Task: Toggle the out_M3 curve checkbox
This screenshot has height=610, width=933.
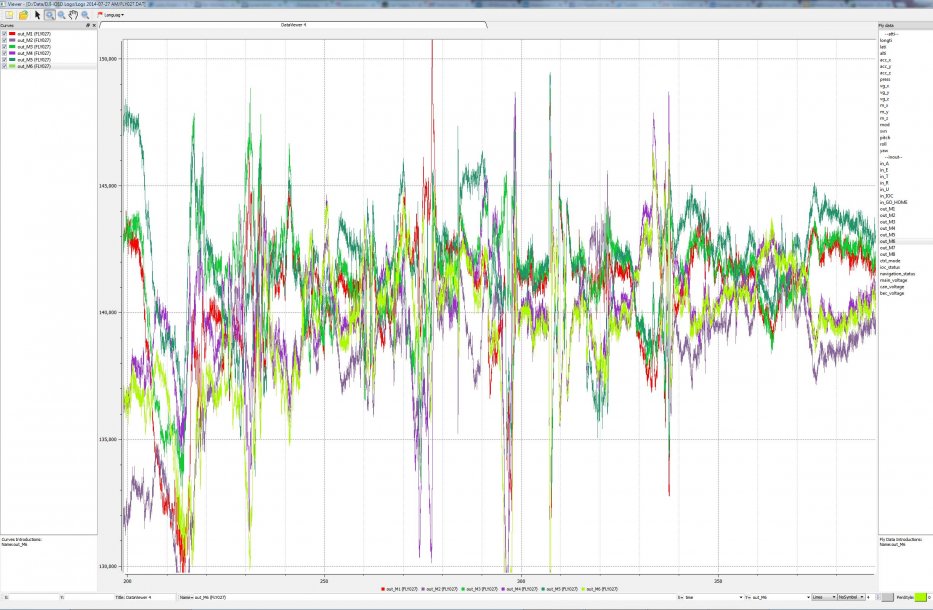Action: coord(4,47)
